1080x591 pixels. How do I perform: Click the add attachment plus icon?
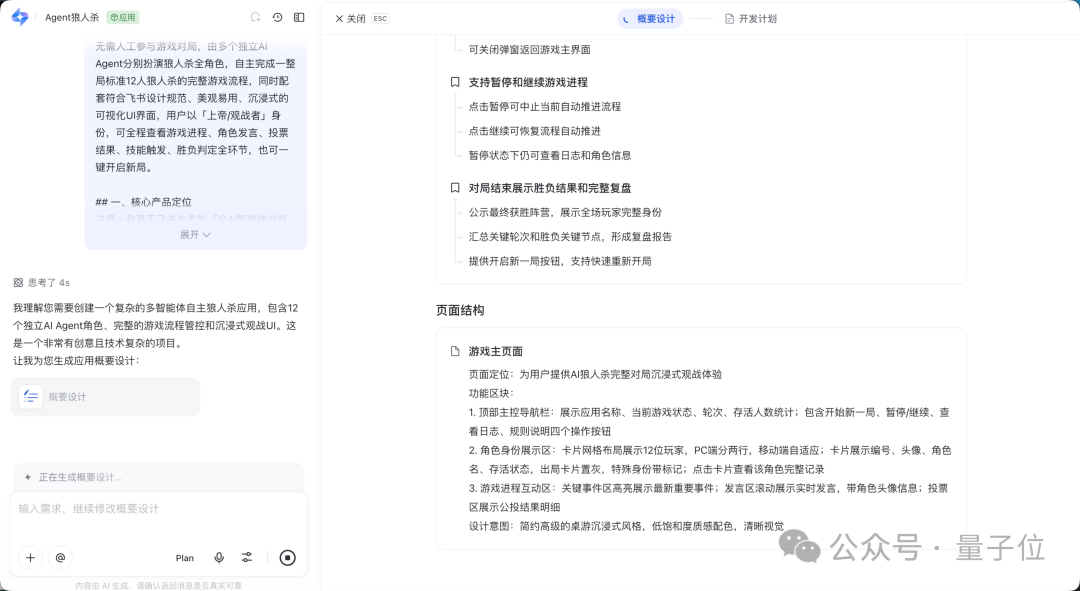30,558
